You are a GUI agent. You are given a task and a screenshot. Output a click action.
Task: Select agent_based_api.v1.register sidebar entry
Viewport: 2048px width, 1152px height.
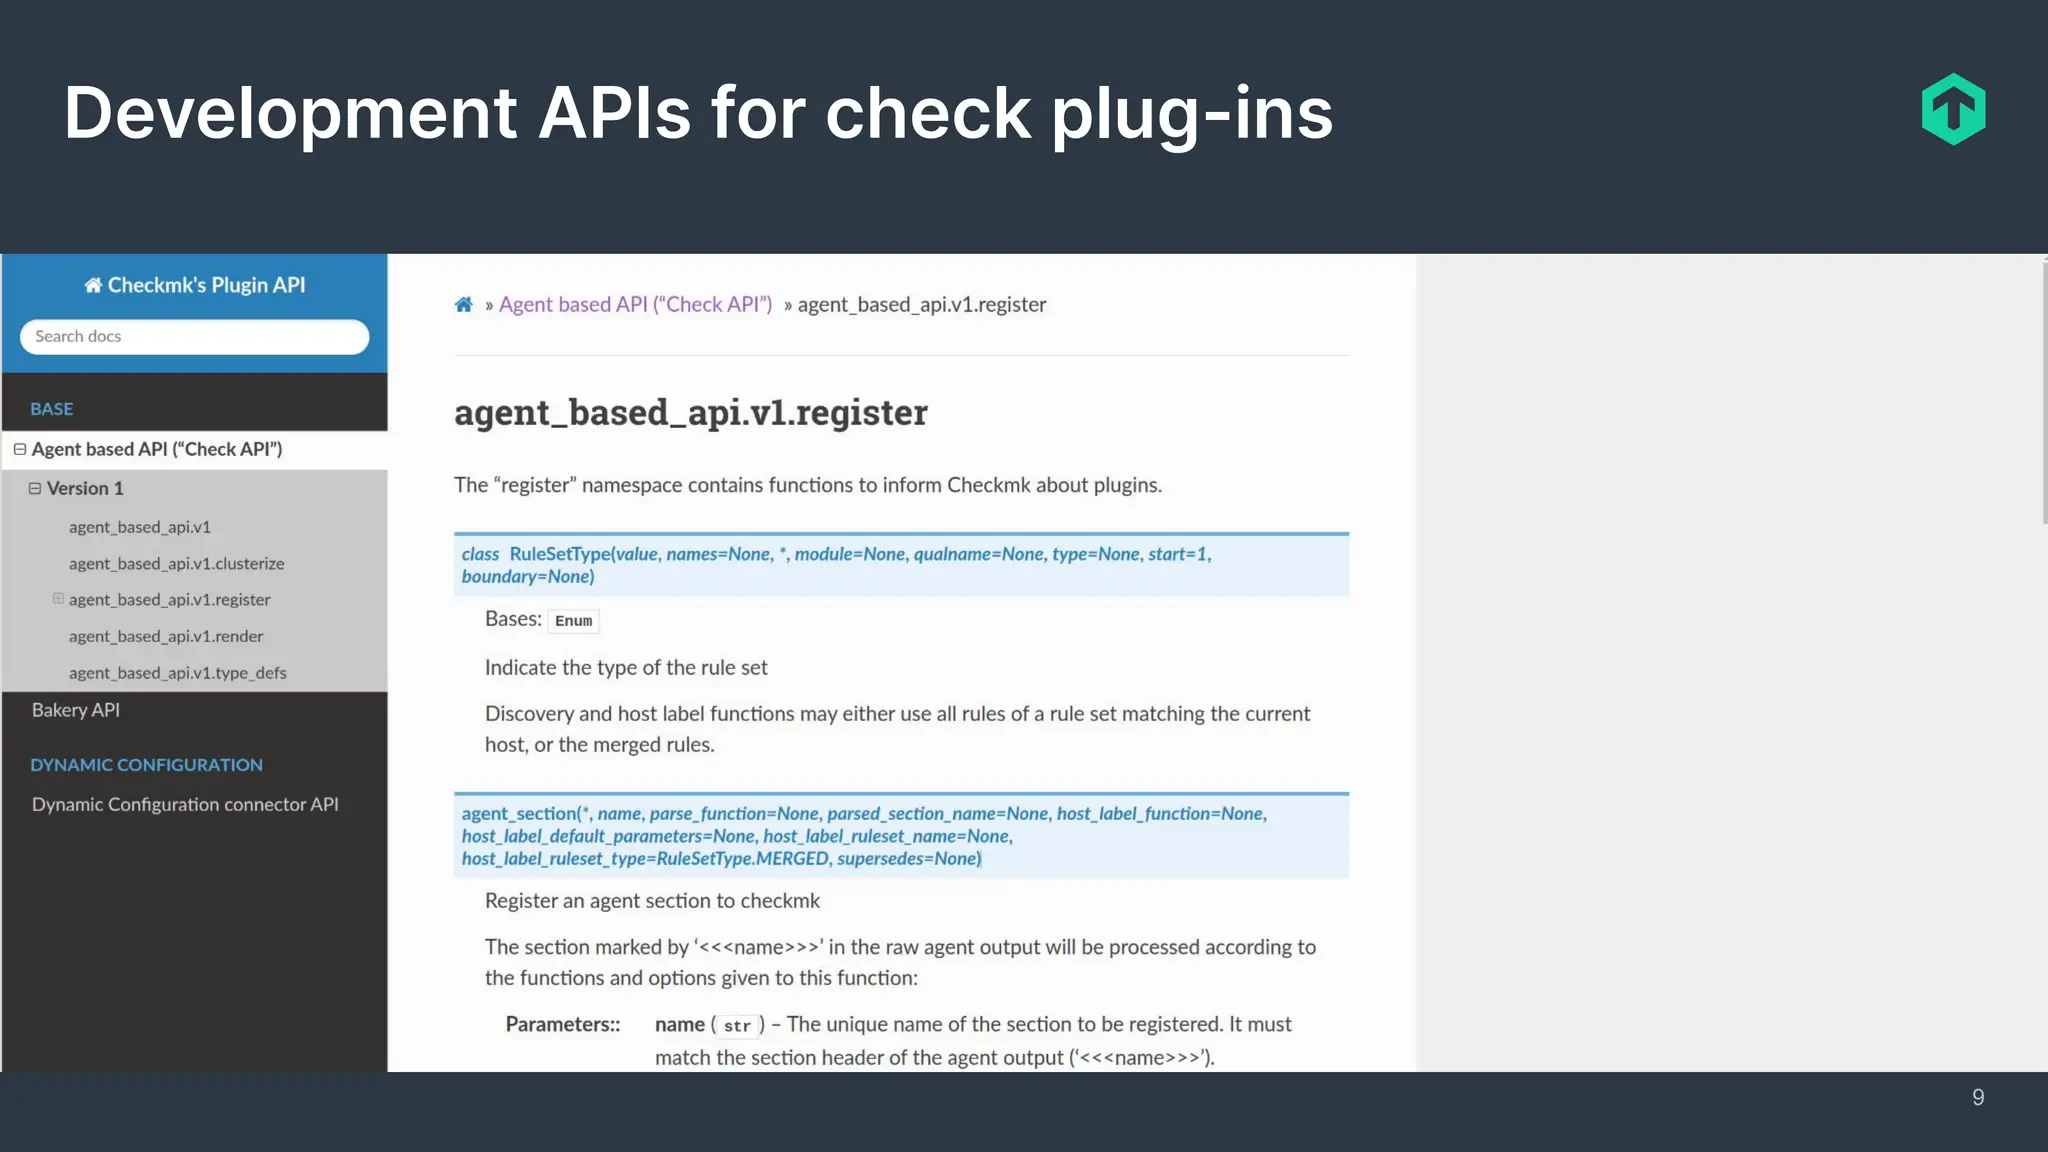[170, 599]
